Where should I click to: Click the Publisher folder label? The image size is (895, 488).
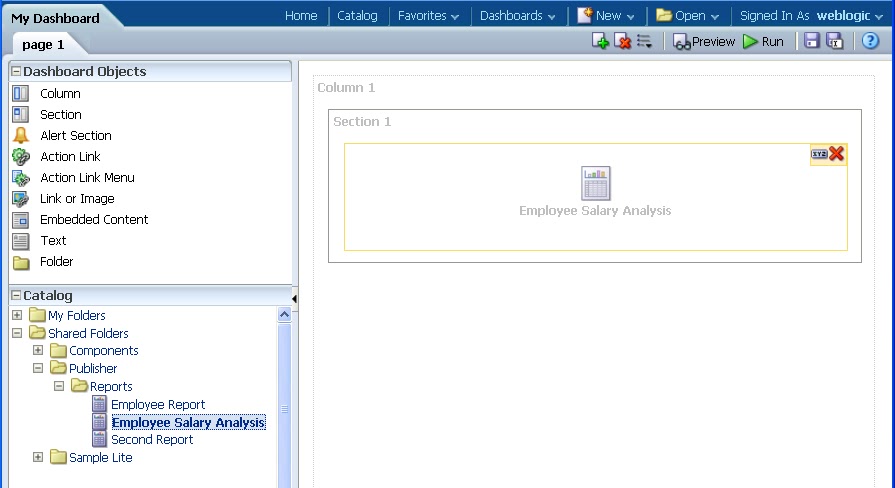point(93,368)
